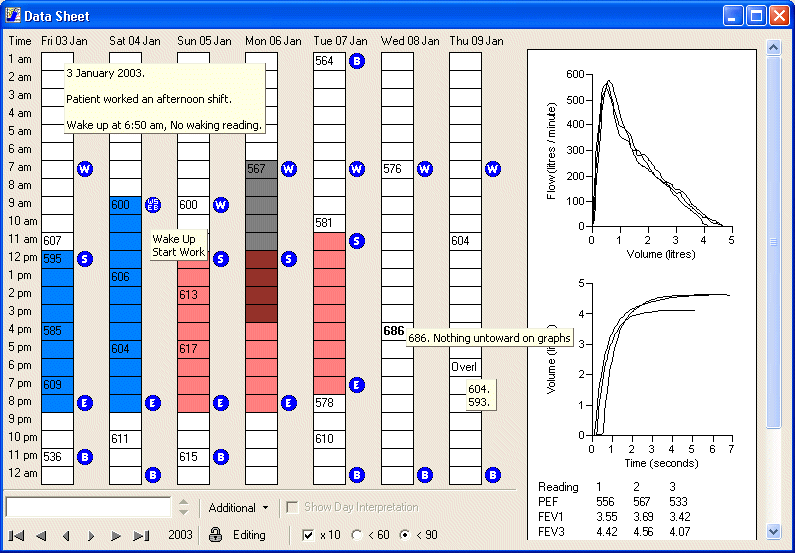The height and width of the screenshot is (553, 795).
Task: Click the End work marker on Fri 03 Jan
Action: pos(85,403)
